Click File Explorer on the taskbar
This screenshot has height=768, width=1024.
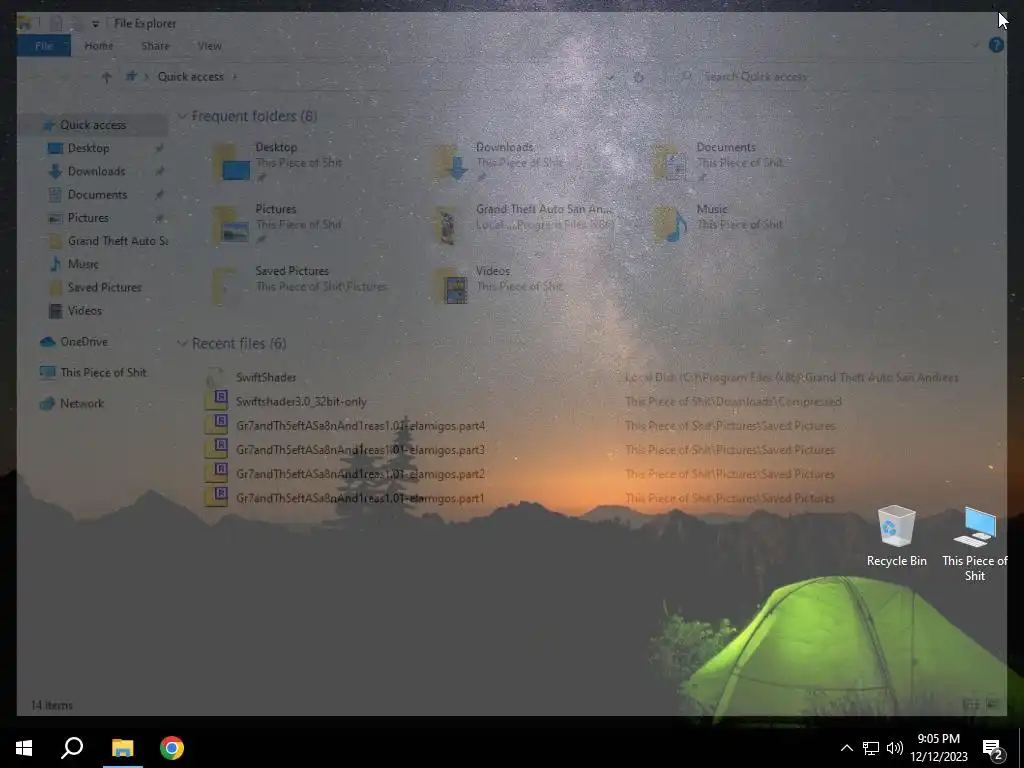[122, 748]
